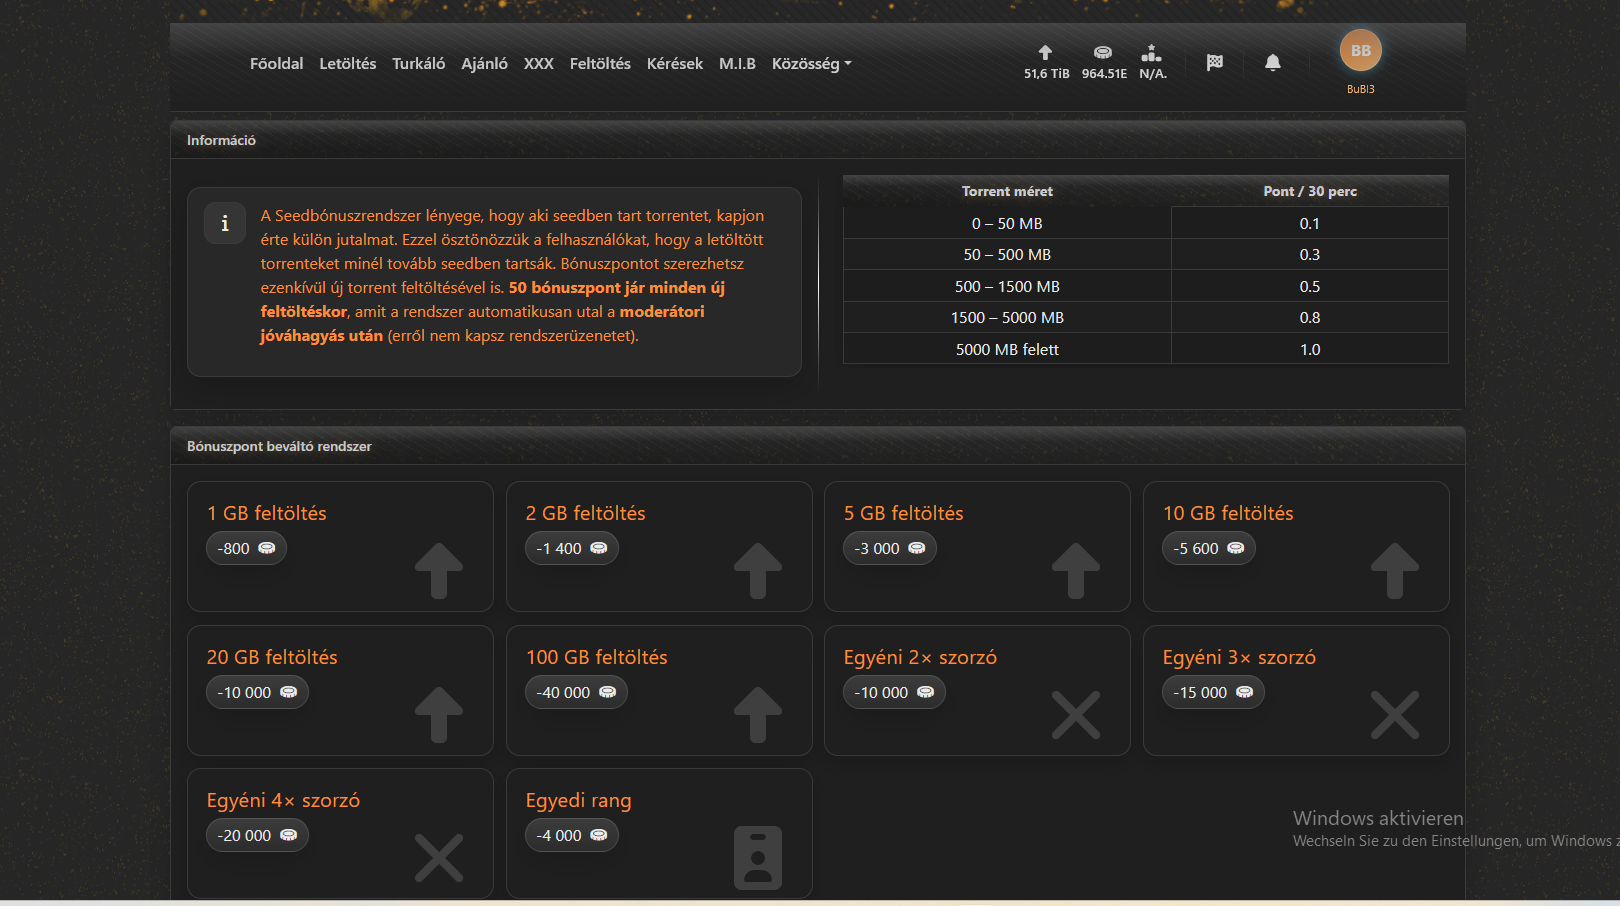Click the ID badge icon in Egyedi rang card
The width and height of the screenshot is (1620, 906).
click(758, 857)
